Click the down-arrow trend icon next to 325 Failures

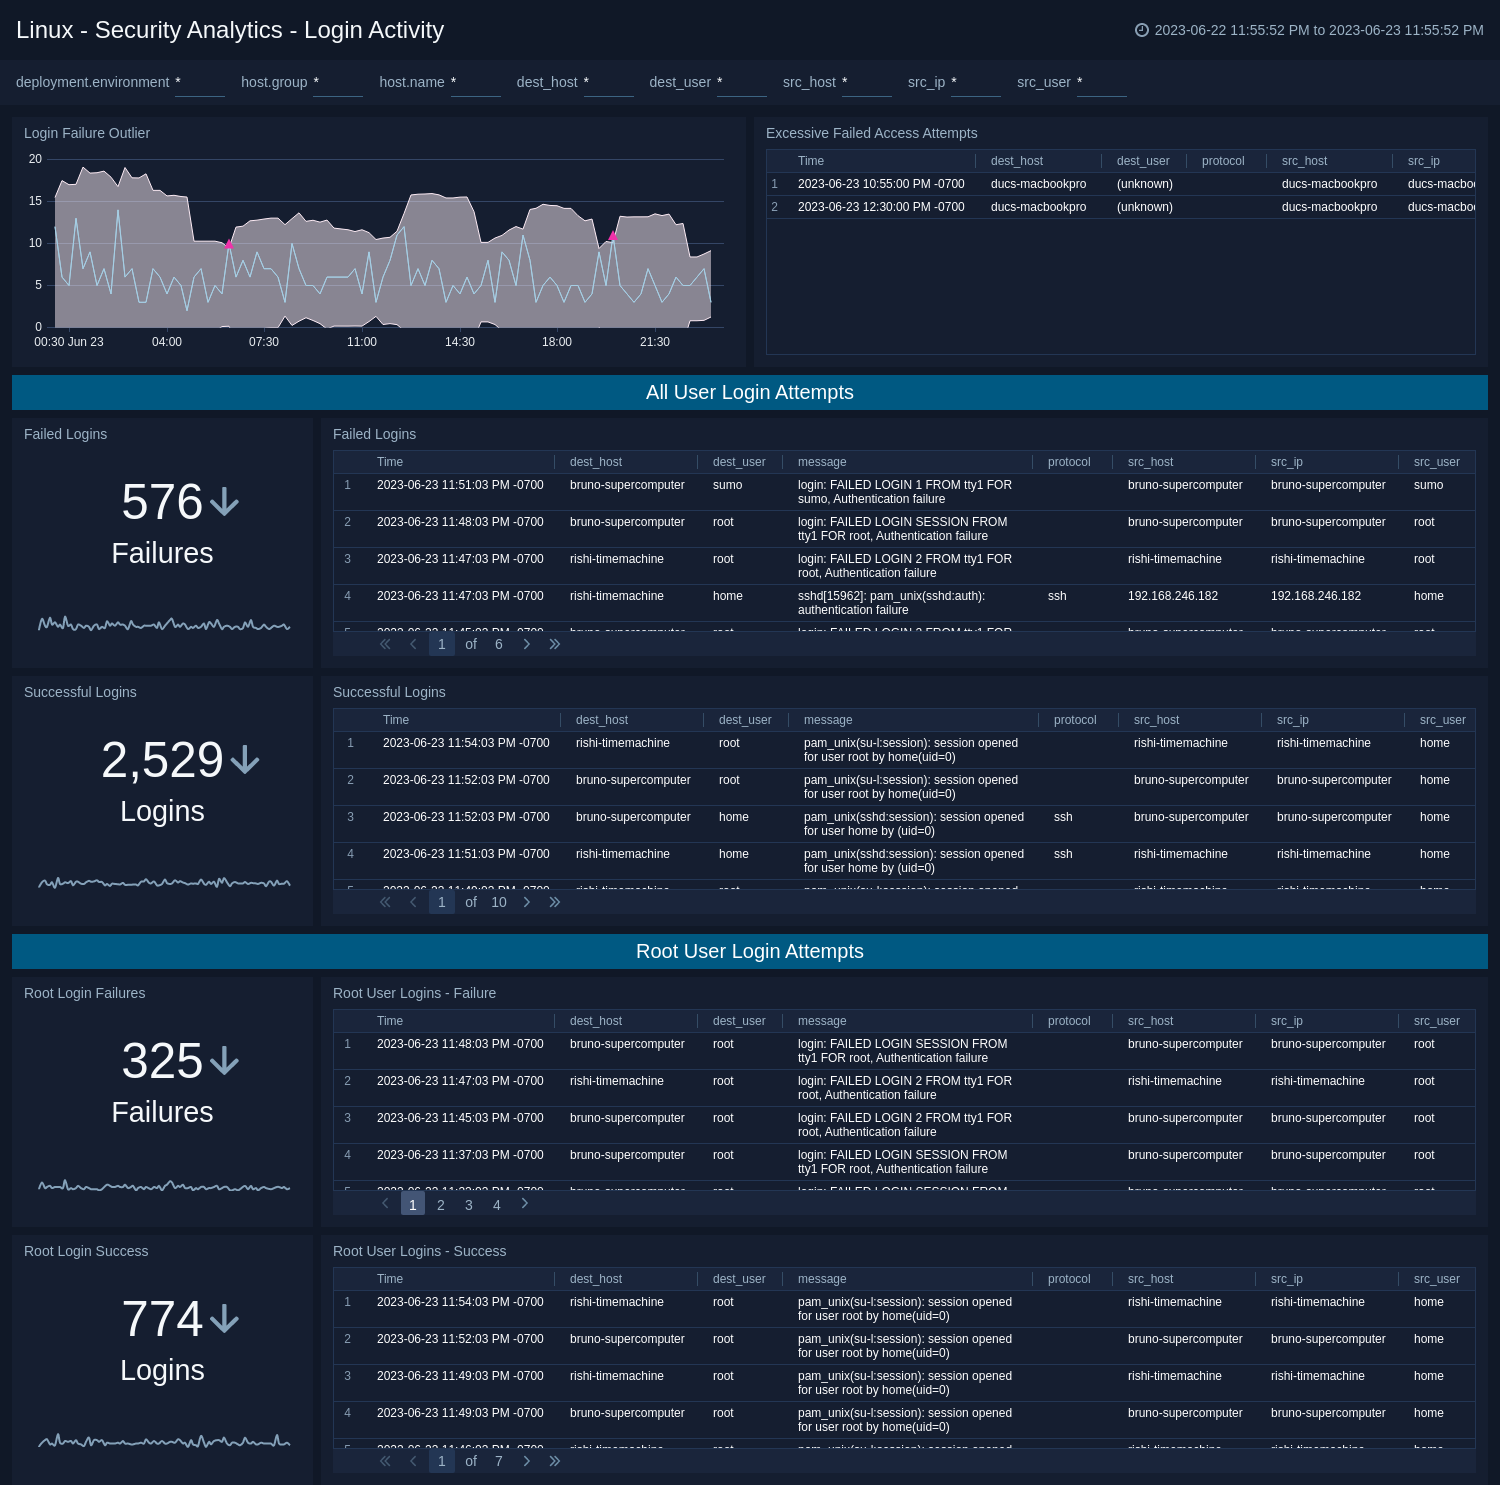click(x=224, y=1061)
